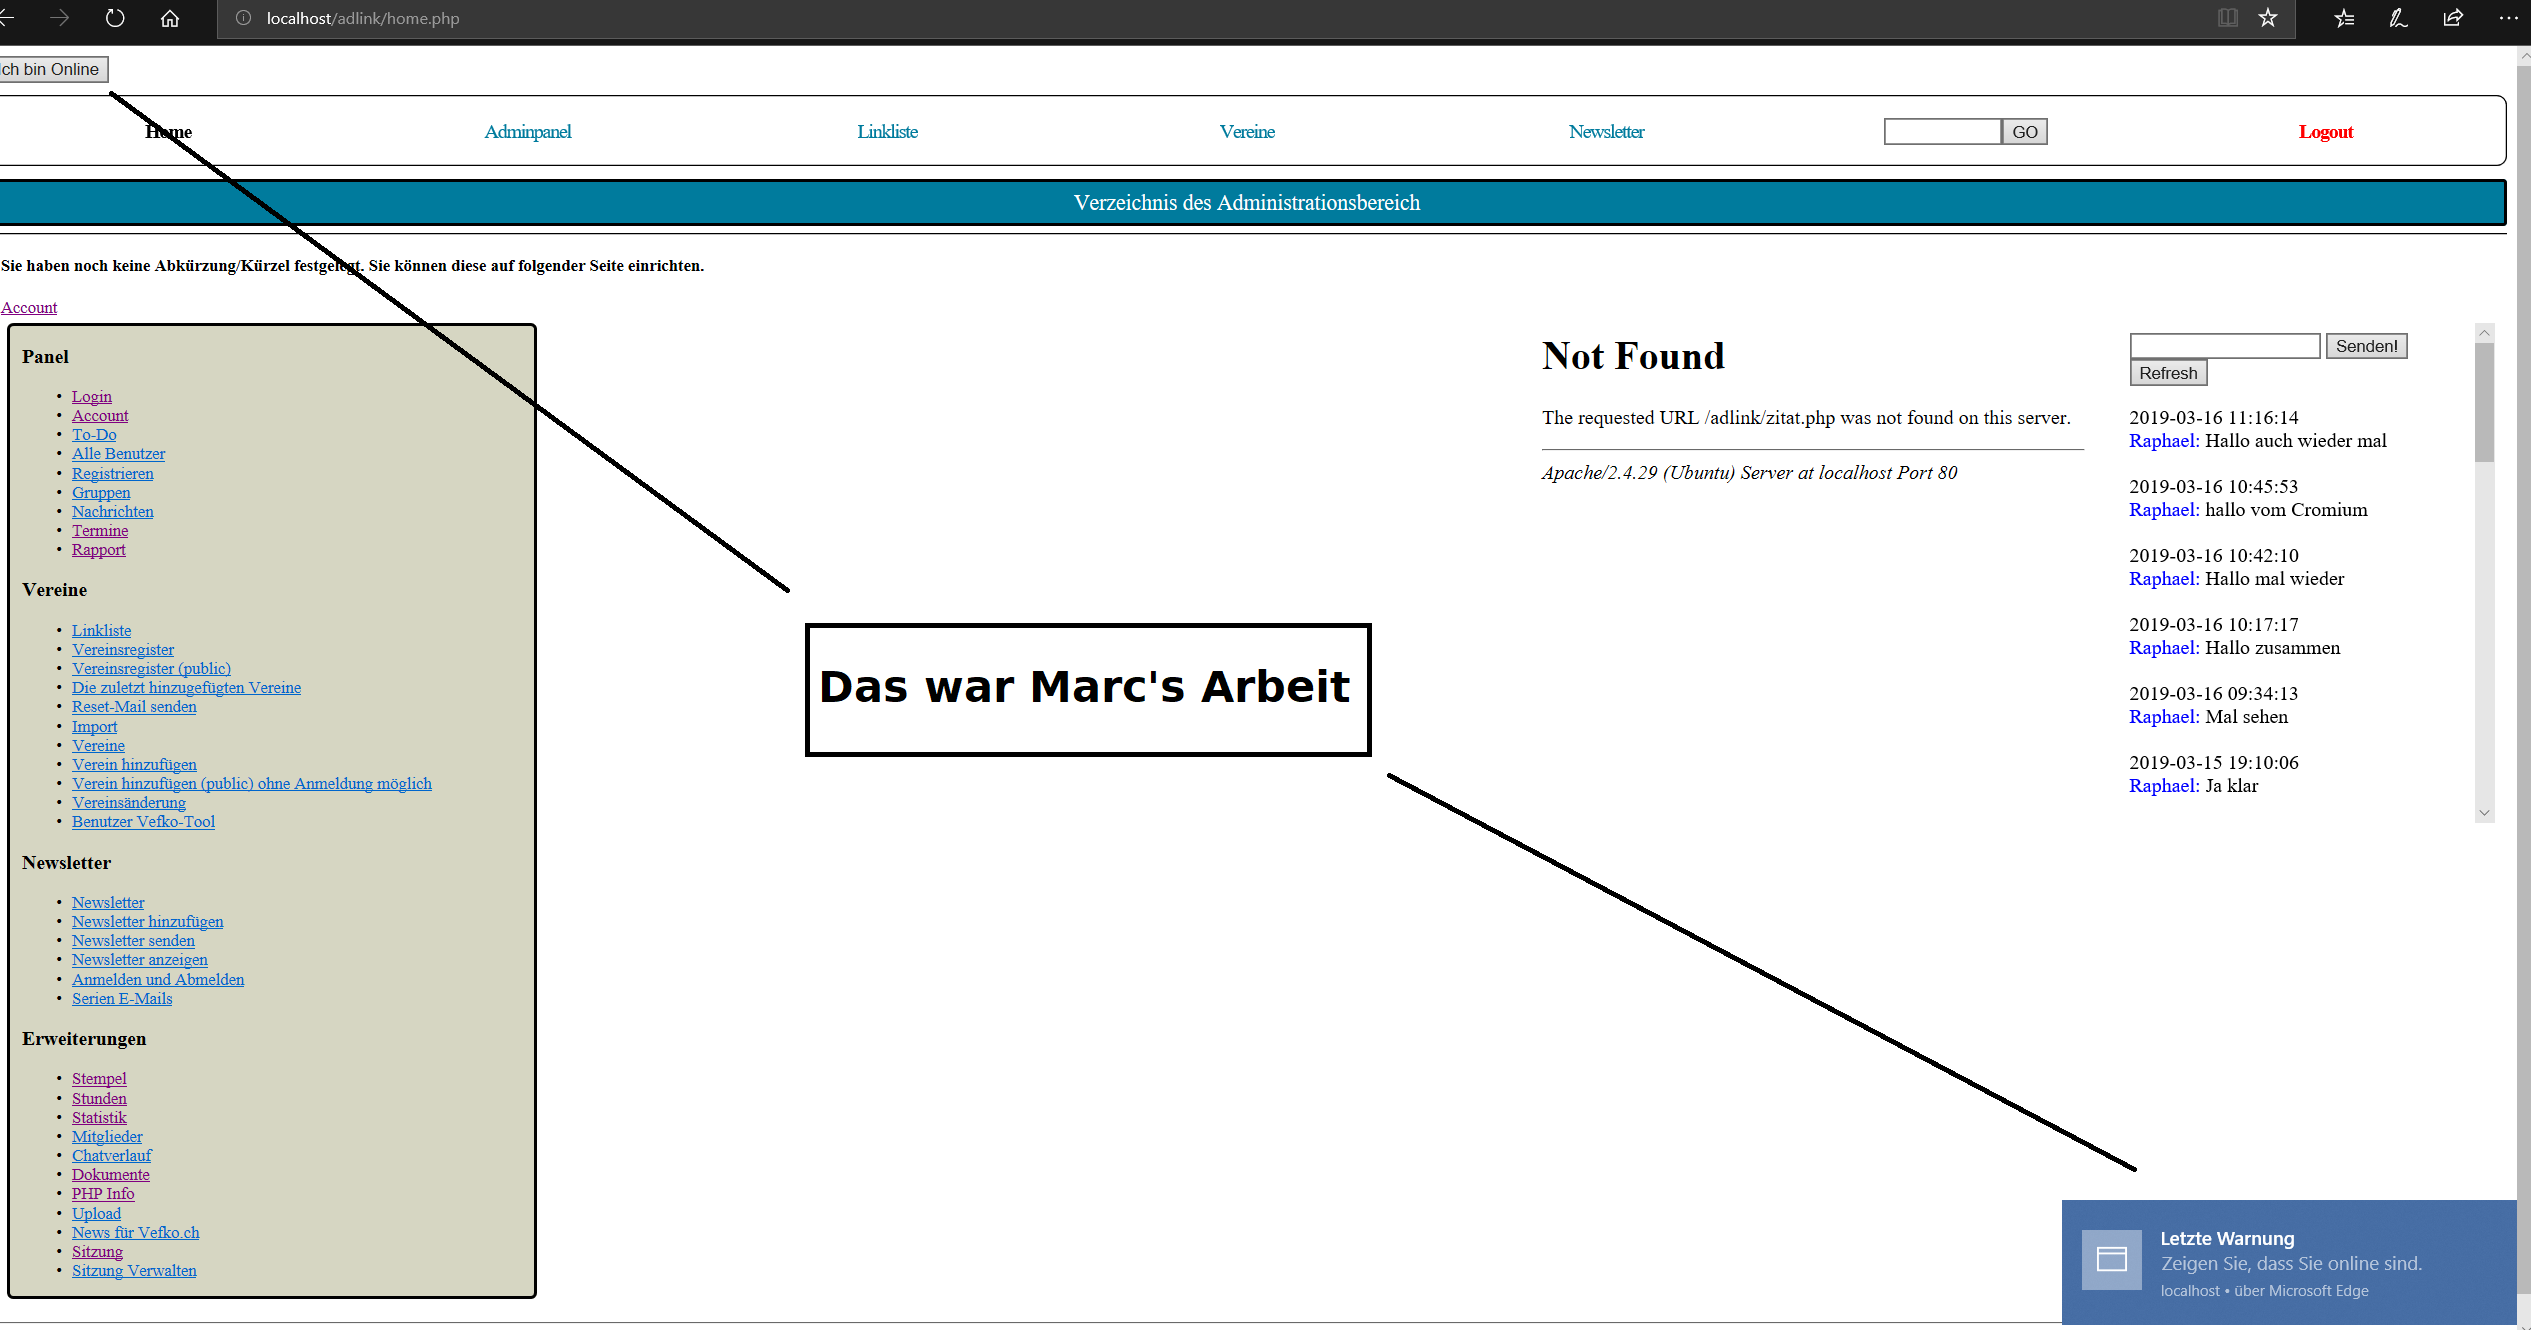The width and height of the screenshot is (2531, 1330).
Task: Open reading view book icon
Action: 2227,18
